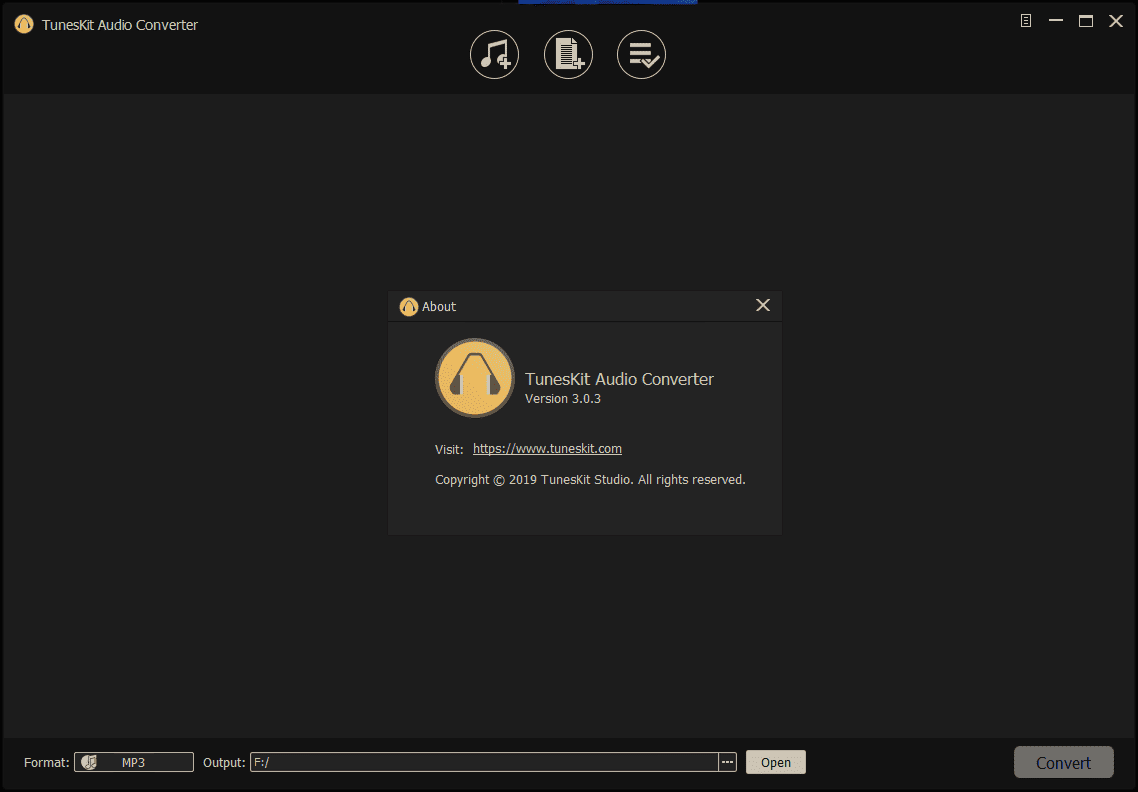The height and width of the screenshot is (792, 1138).
Task: Open the MP3 format selector
Action: click(x=134, y=762)
